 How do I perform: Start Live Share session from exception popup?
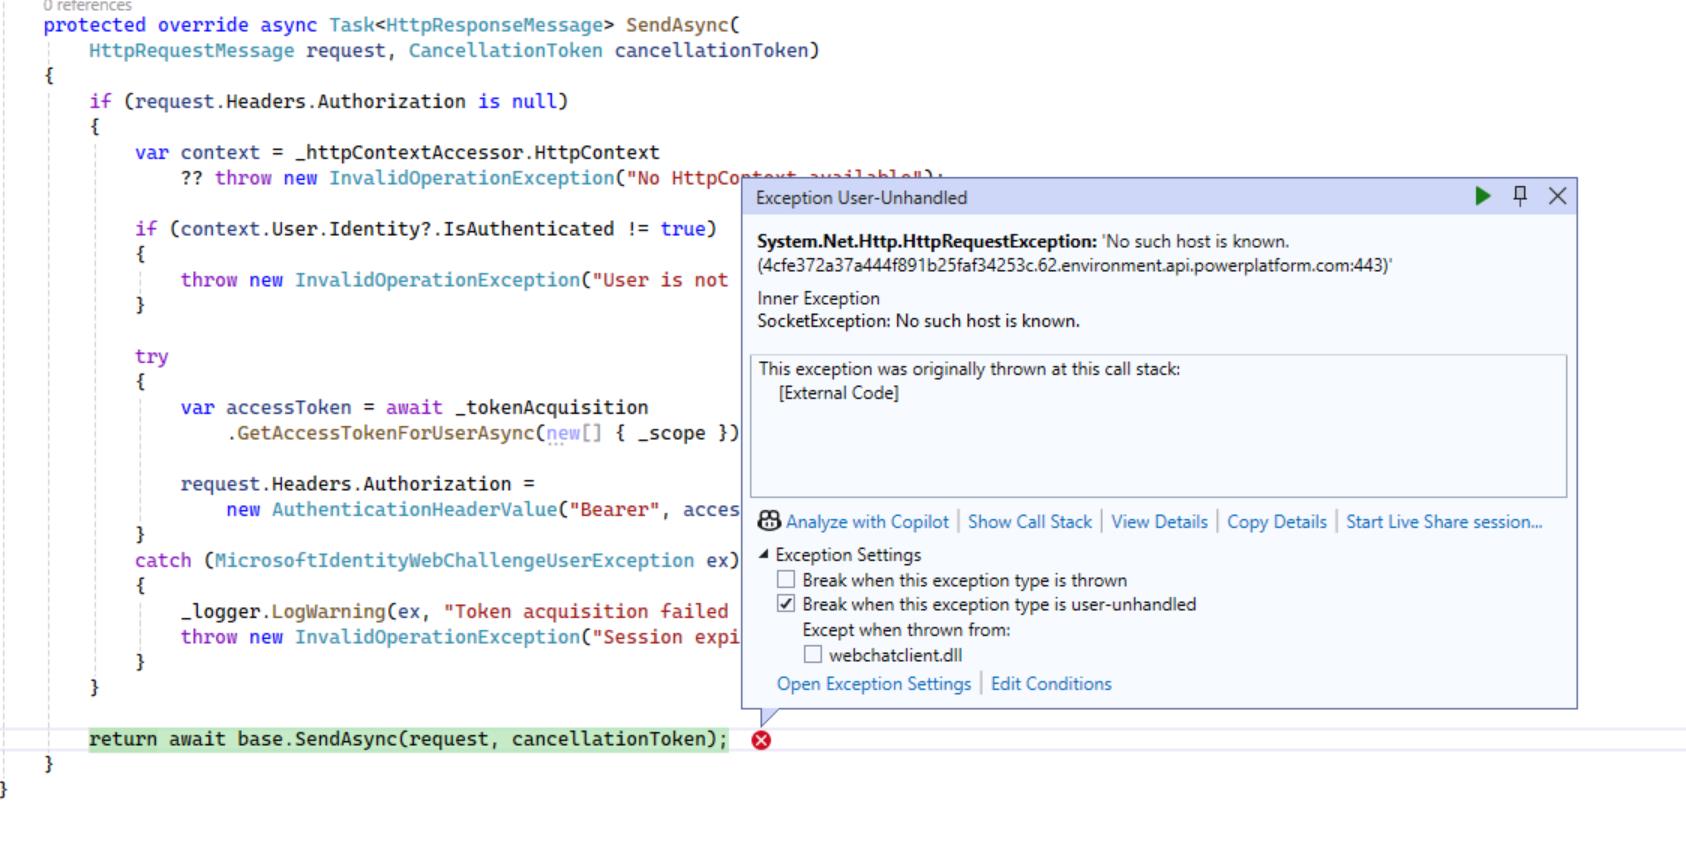coord(1443,521)
